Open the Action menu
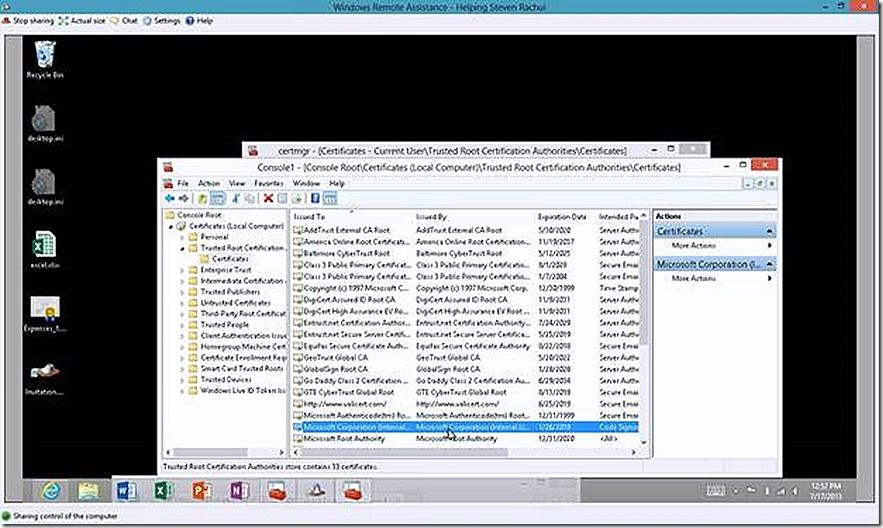 tap(208, 183)
